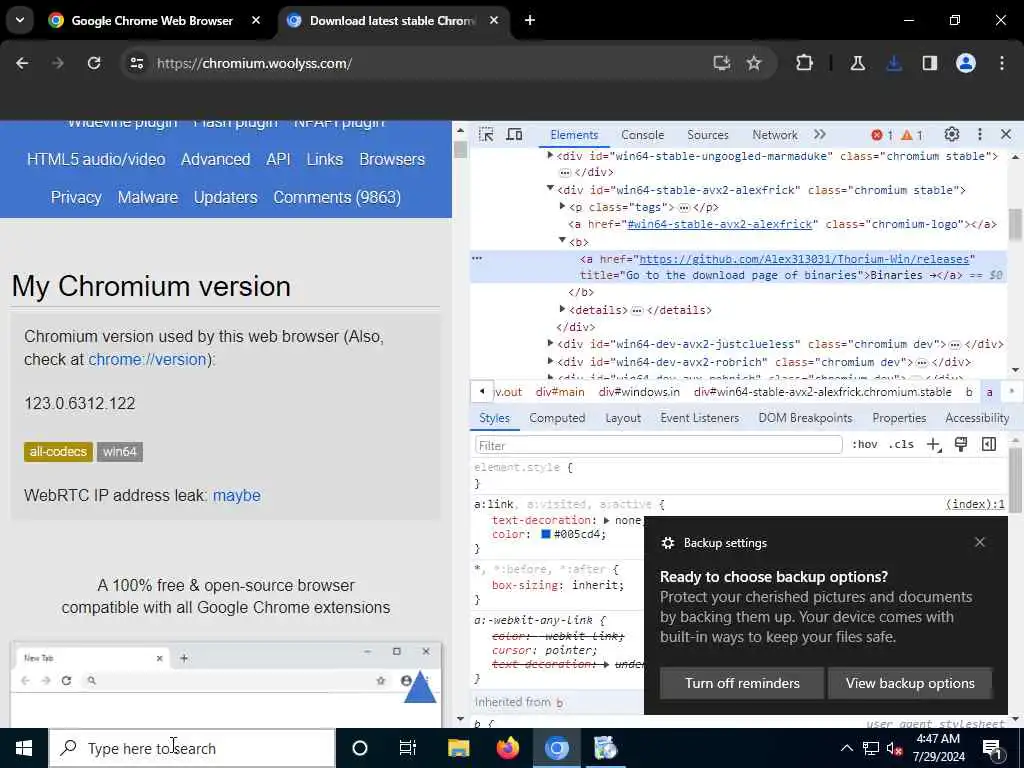The height and width of the screenshot is (768, 1024).
Task: Expand the p class tags node
Action: pos(562,206)
